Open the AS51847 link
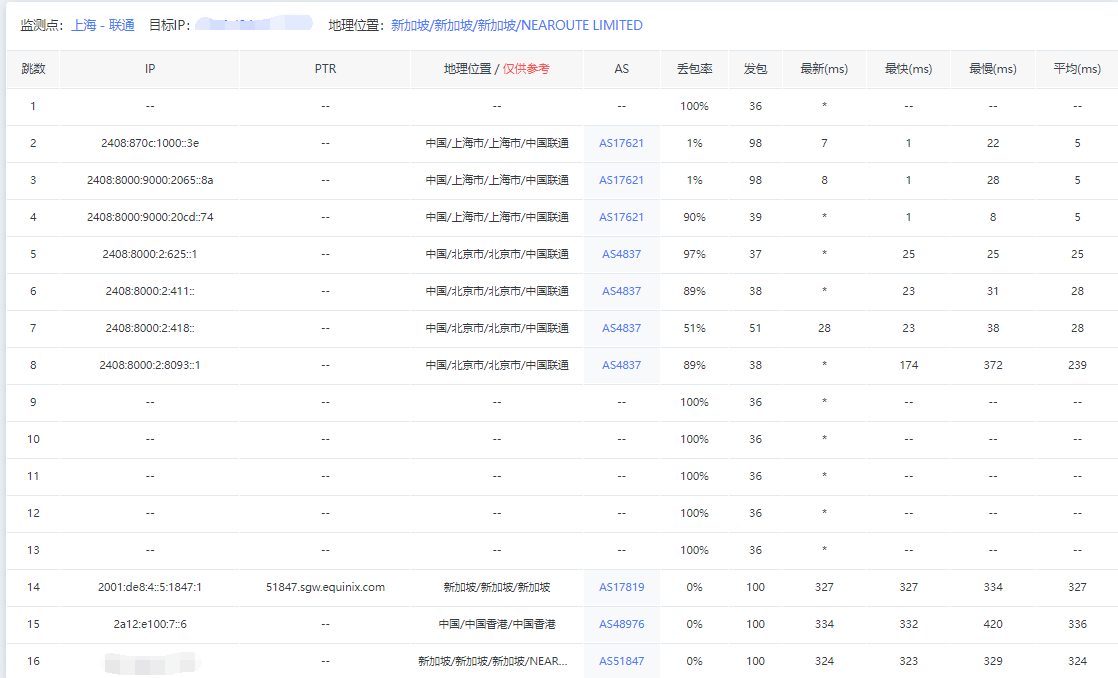Screen dimensions: 1118x678 click(x=621, y=662)
